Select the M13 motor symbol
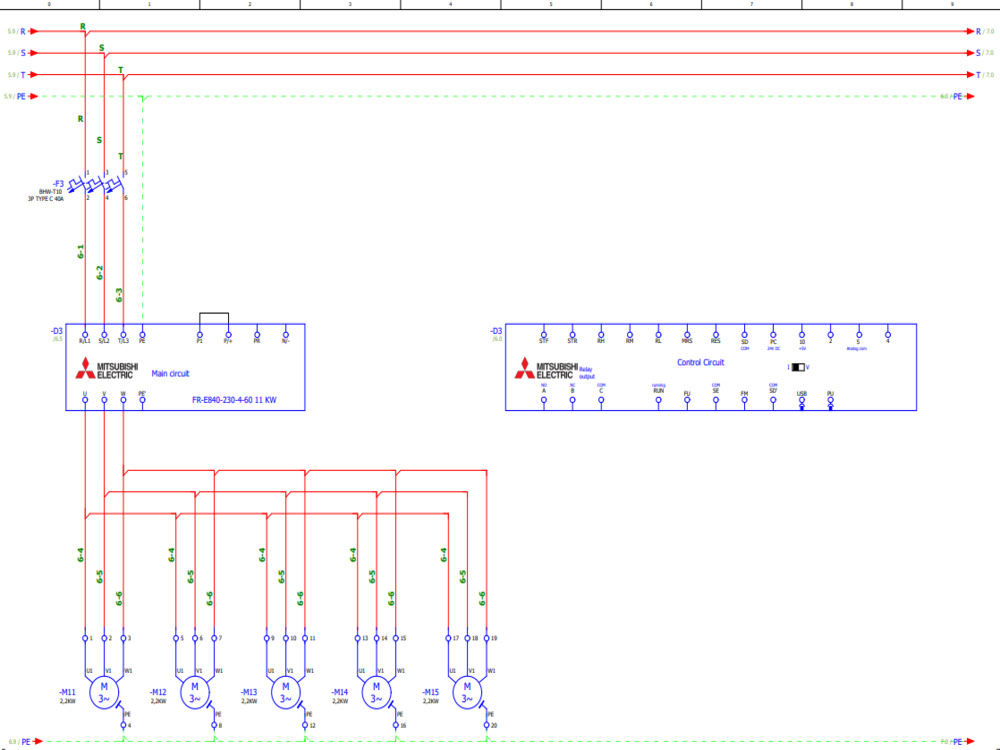1000x750 pixels. 287,691
